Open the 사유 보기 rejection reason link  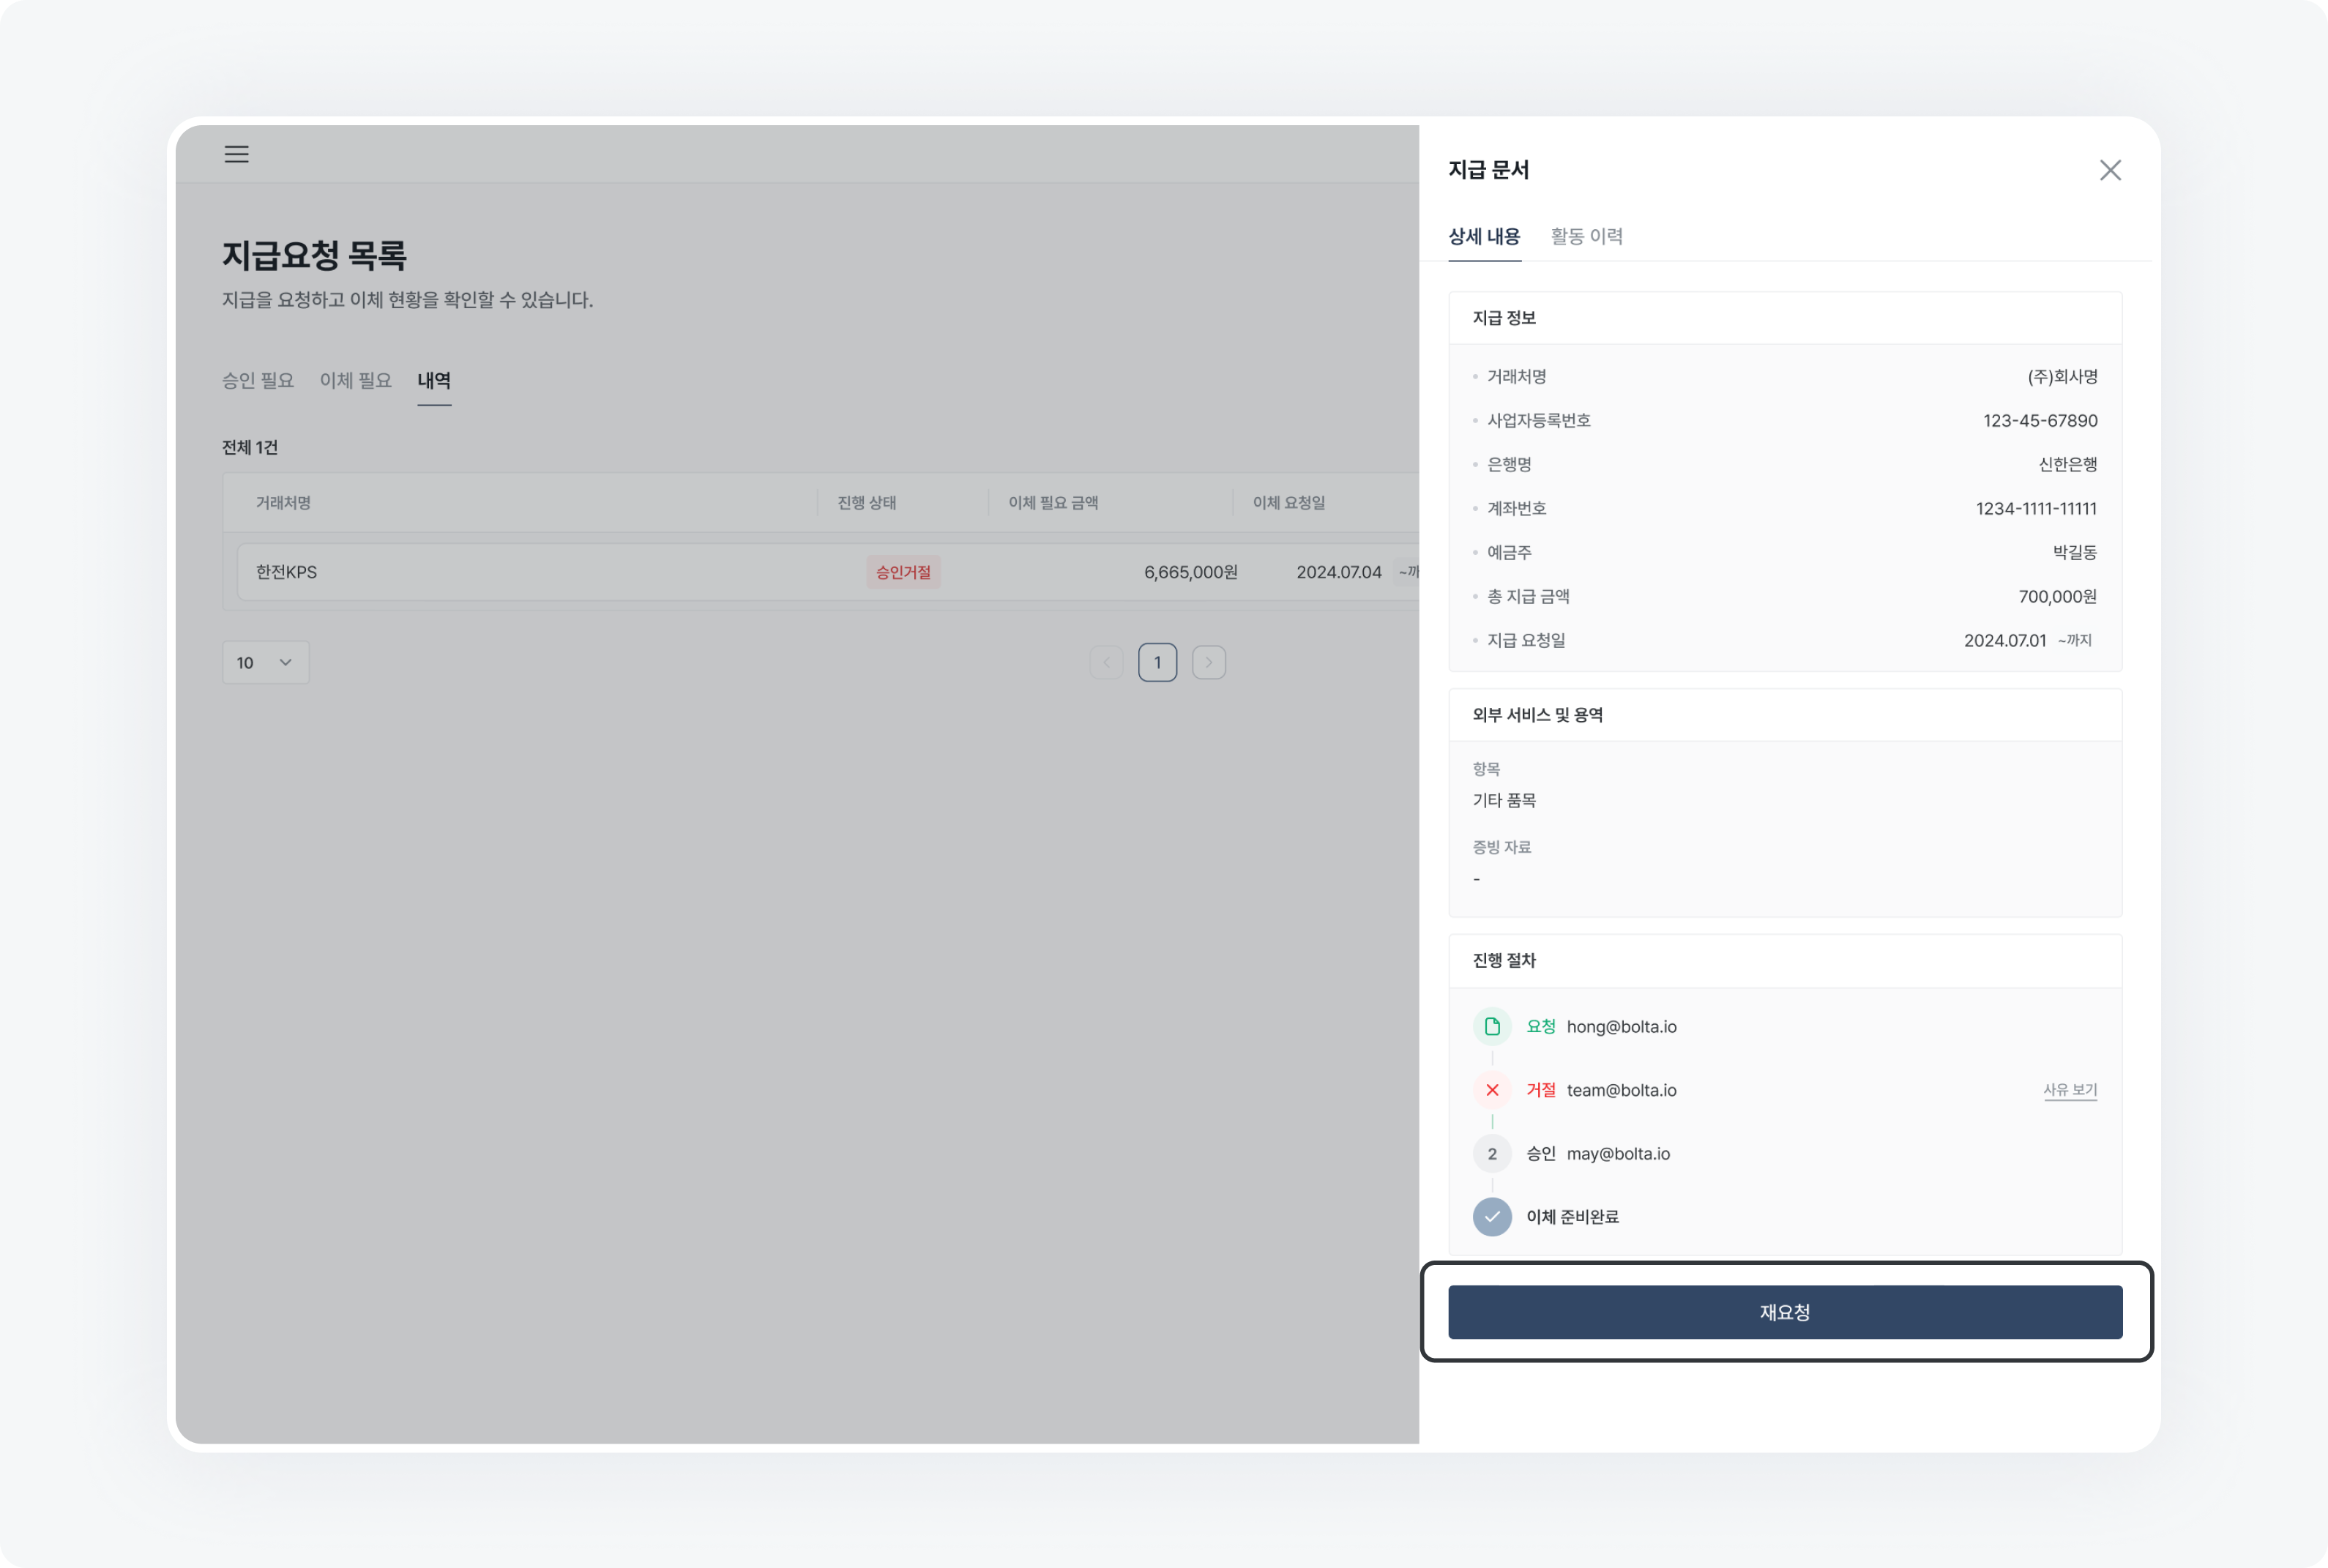tap(2070, 1090)
